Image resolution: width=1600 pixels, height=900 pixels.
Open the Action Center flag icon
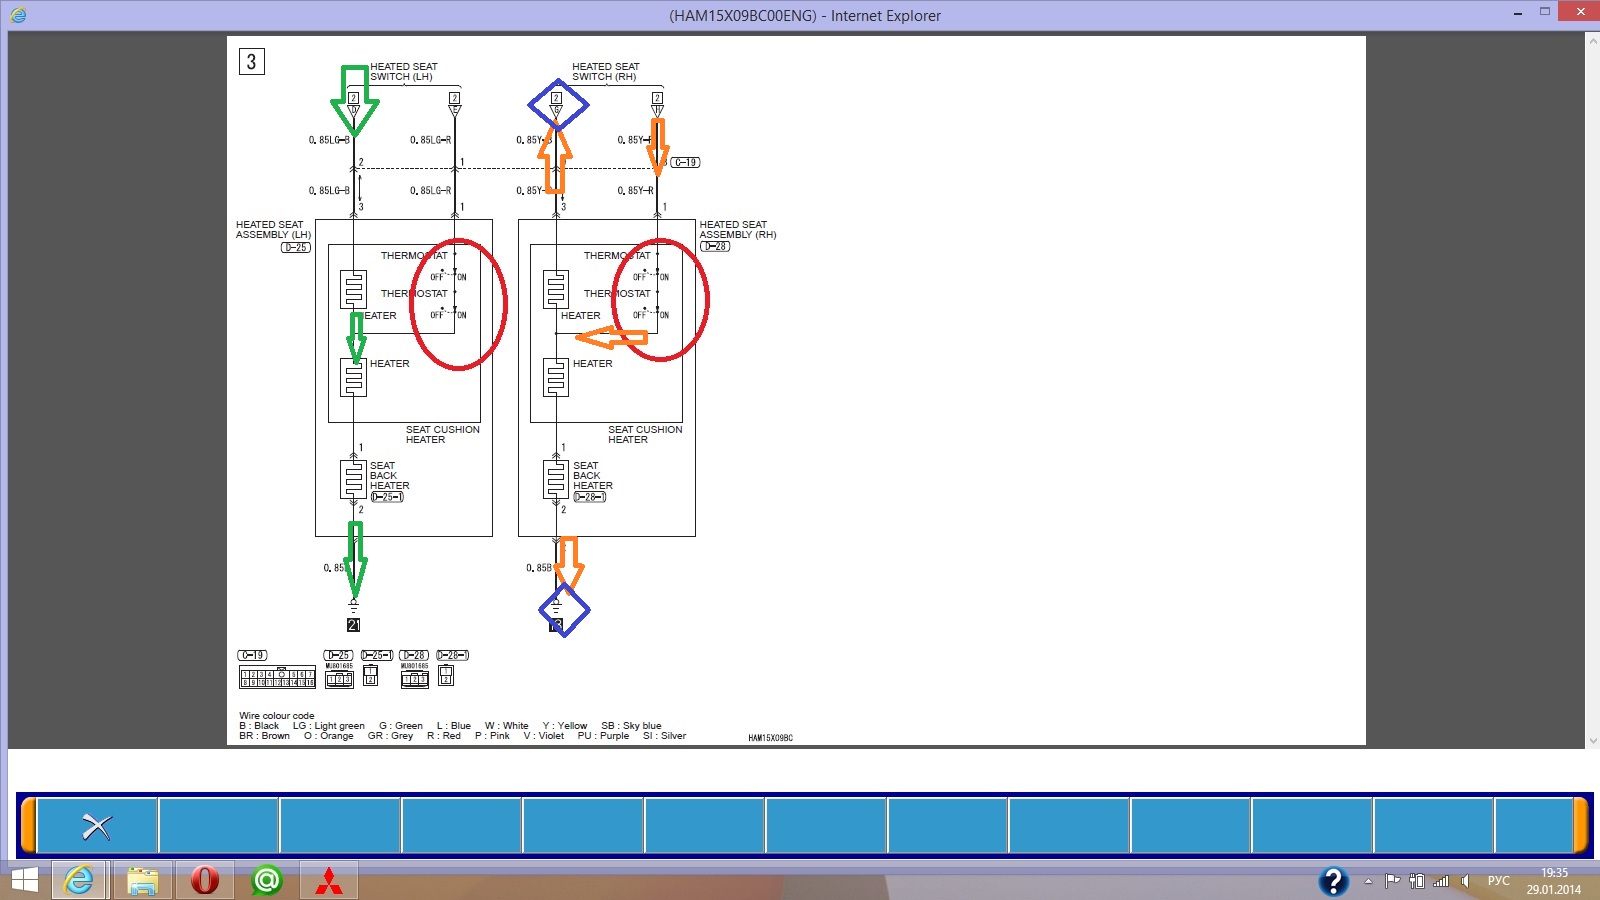tap(1392, 881)
